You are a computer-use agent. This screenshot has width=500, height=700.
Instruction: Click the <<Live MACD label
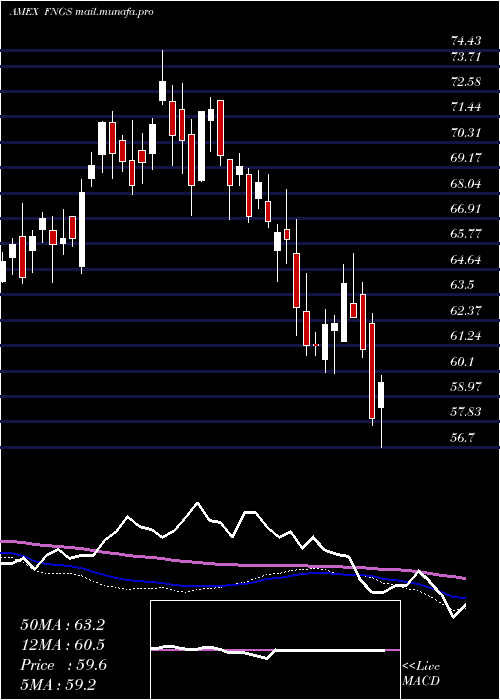tap(421, 674)
